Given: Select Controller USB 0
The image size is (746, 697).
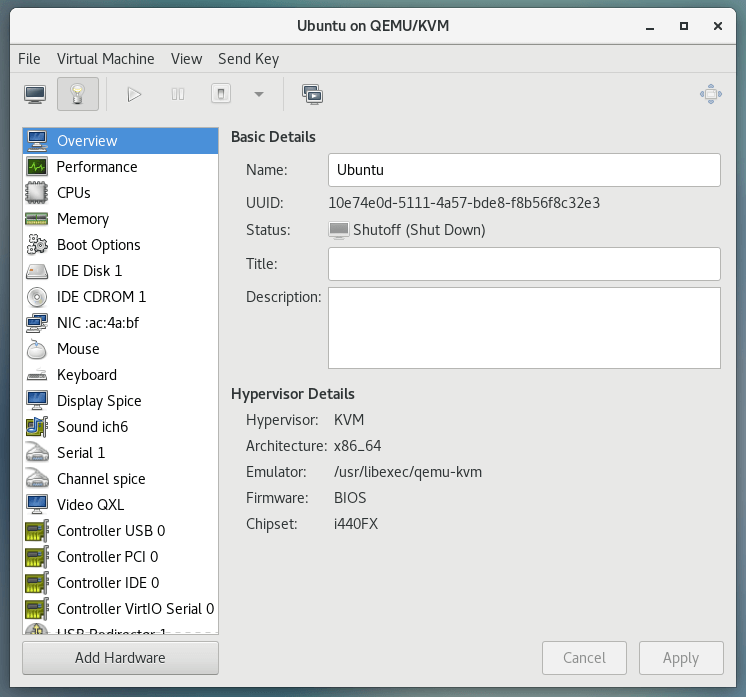Looking at the screenshot, I should pos(120,530).
